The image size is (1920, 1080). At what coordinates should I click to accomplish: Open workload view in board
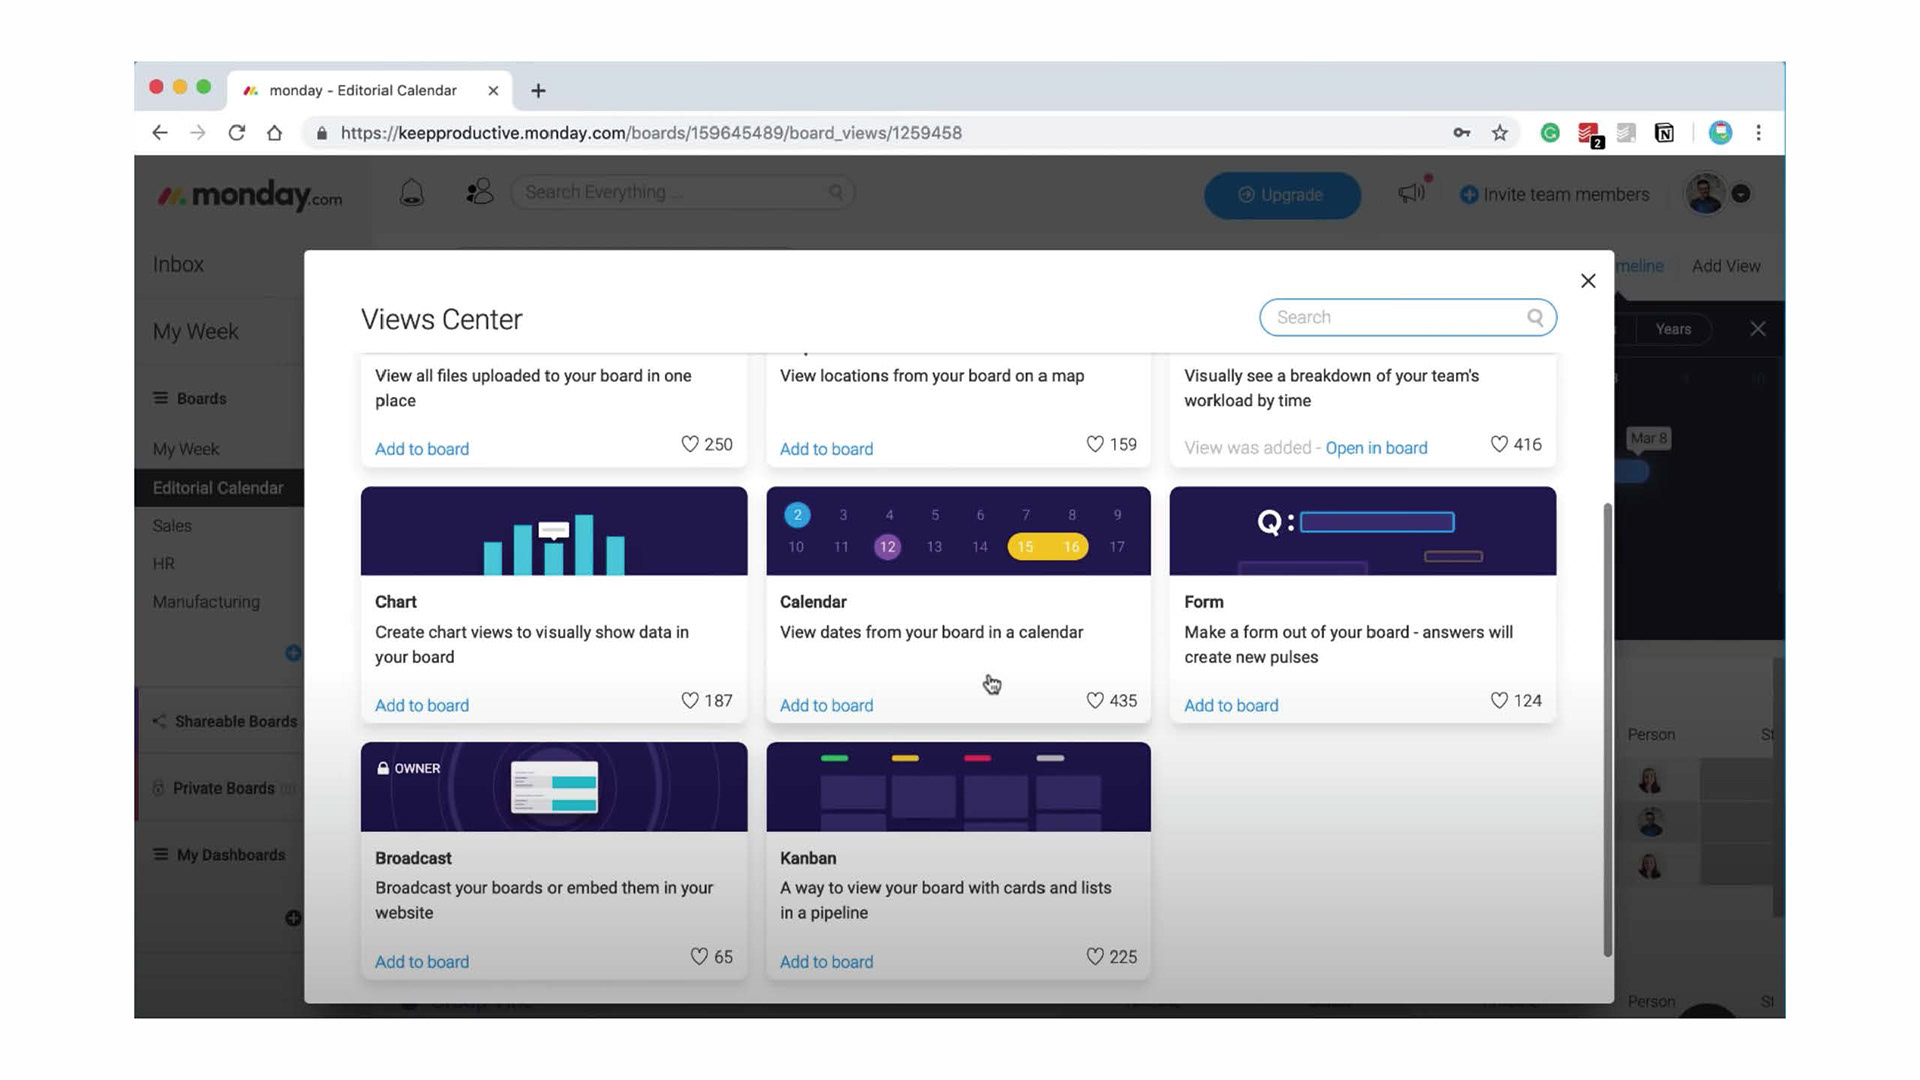coord(1376,448)
